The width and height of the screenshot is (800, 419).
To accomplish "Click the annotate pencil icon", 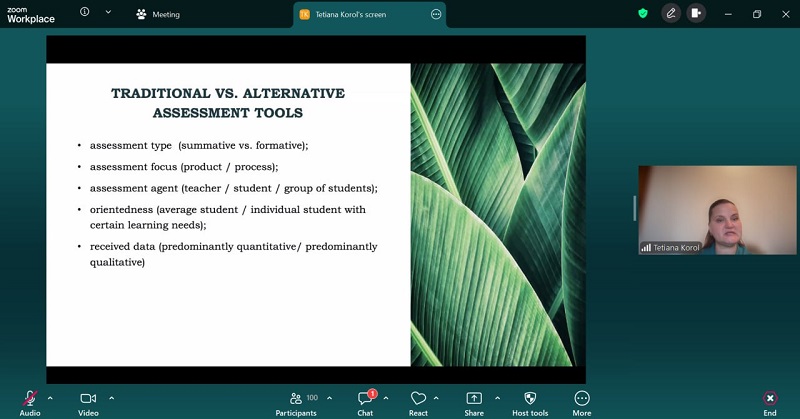I will pos(670,14).
